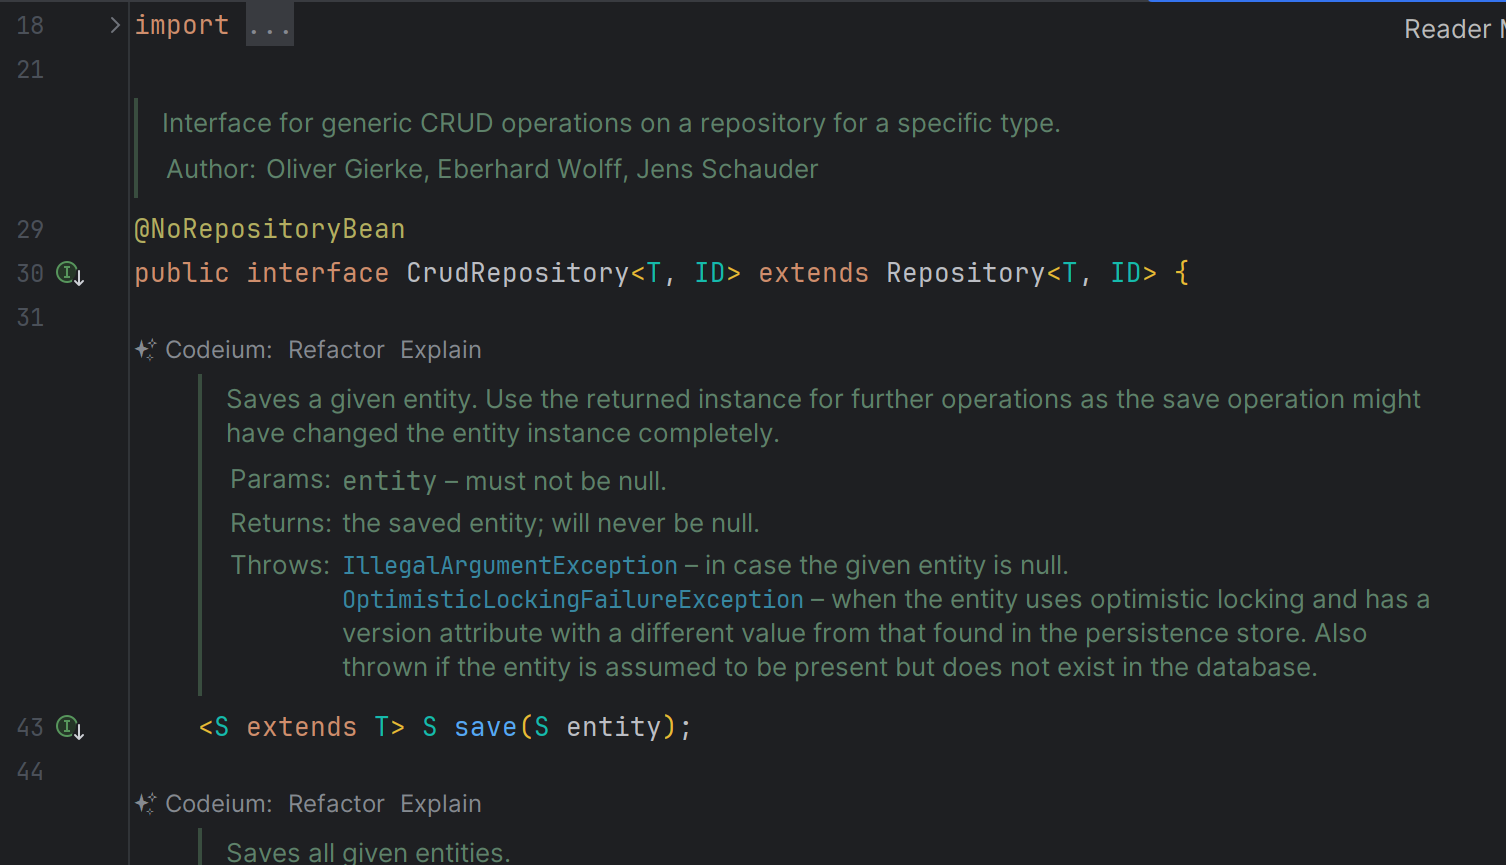Click the collapsed import ellipsis placeholder
The image size is (1506, 865).
(270, 26)
